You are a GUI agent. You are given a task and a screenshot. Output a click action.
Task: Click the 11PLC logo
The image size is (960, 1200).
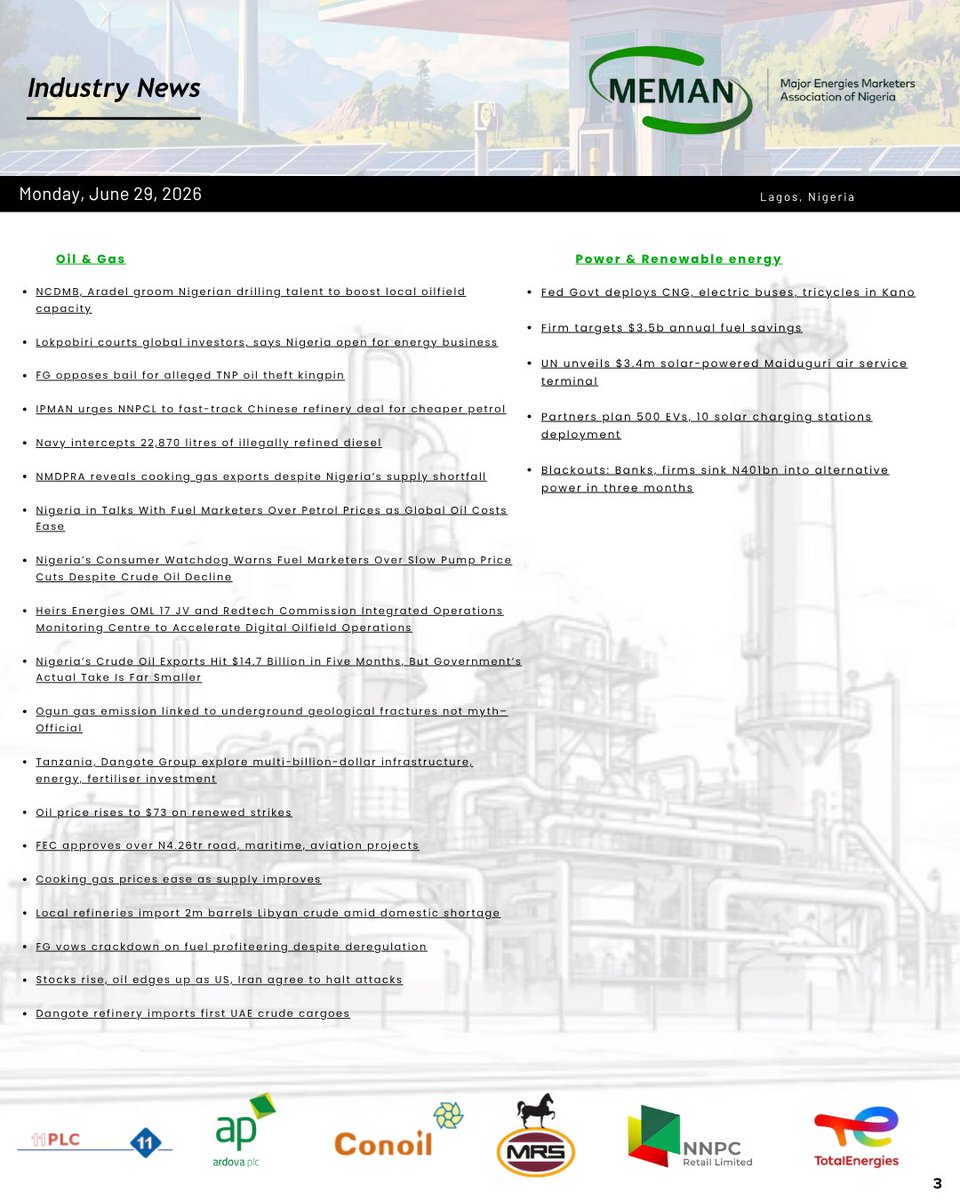click(95, 1141)
